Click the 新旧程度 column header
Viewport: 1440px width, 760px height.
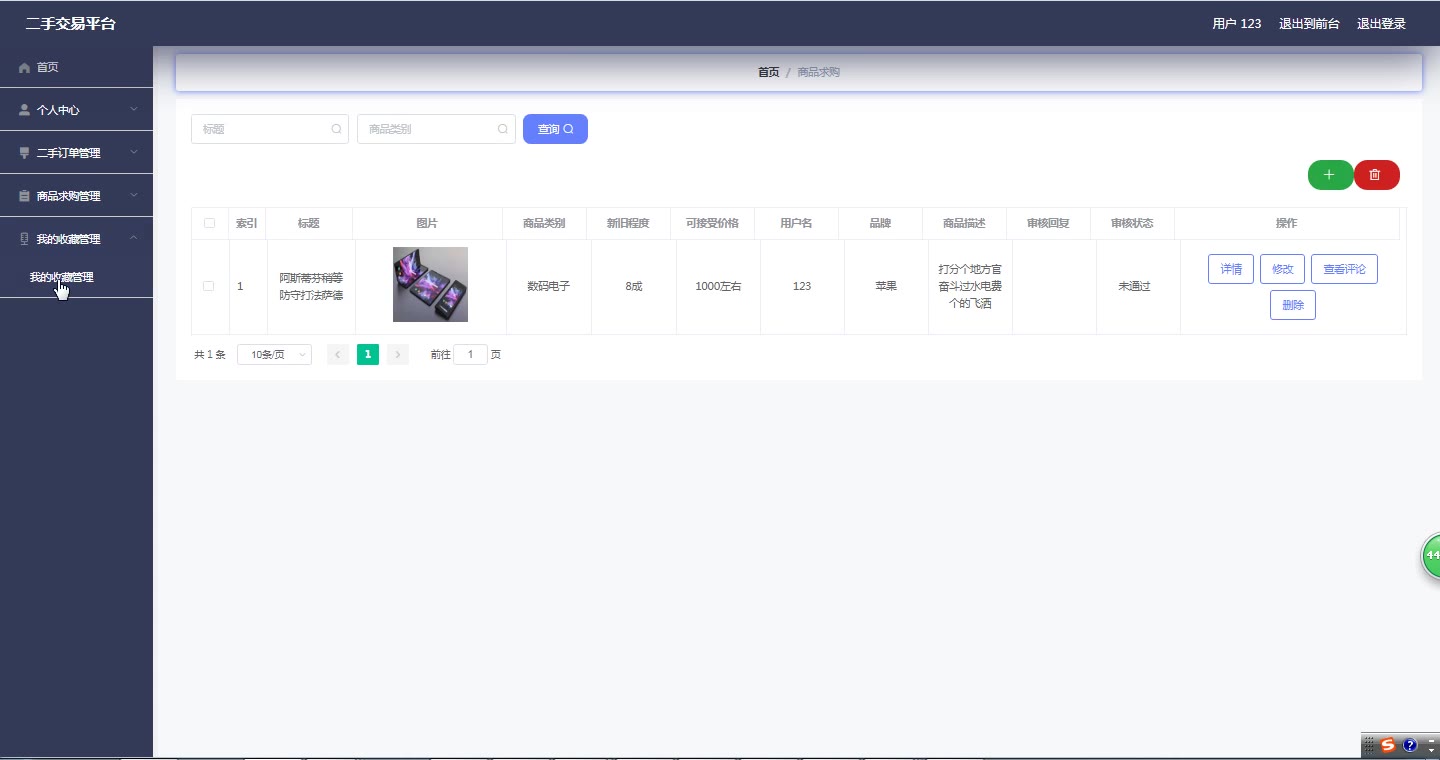coord(628,223)
